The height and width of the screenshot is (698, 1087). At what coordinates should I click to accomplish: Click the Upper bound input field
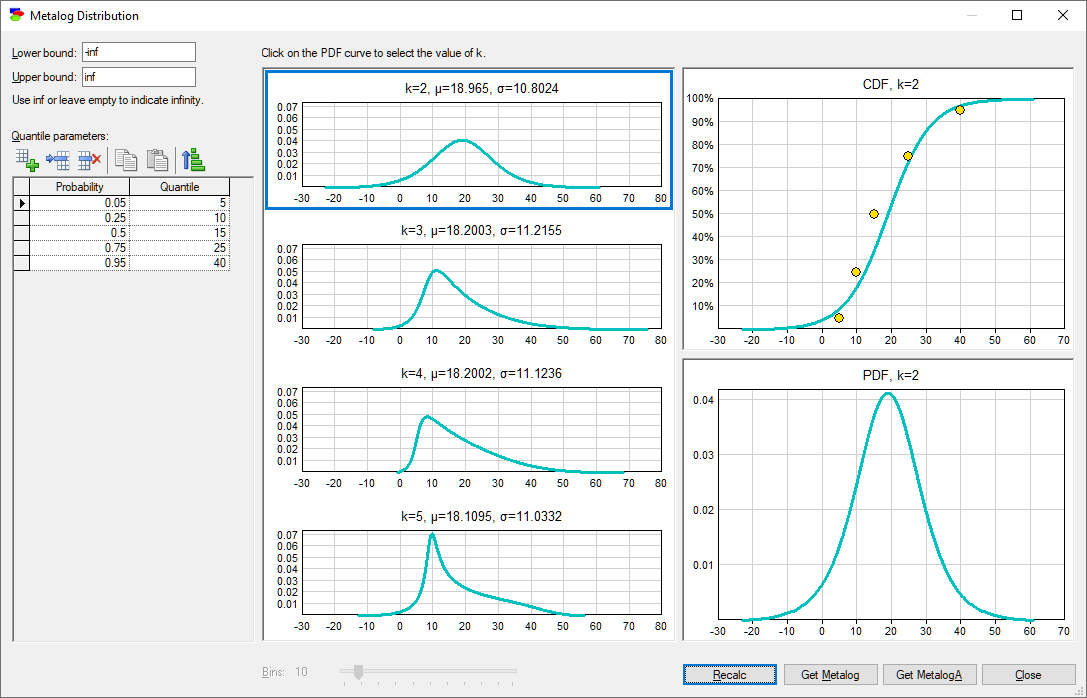click(139, 77)
